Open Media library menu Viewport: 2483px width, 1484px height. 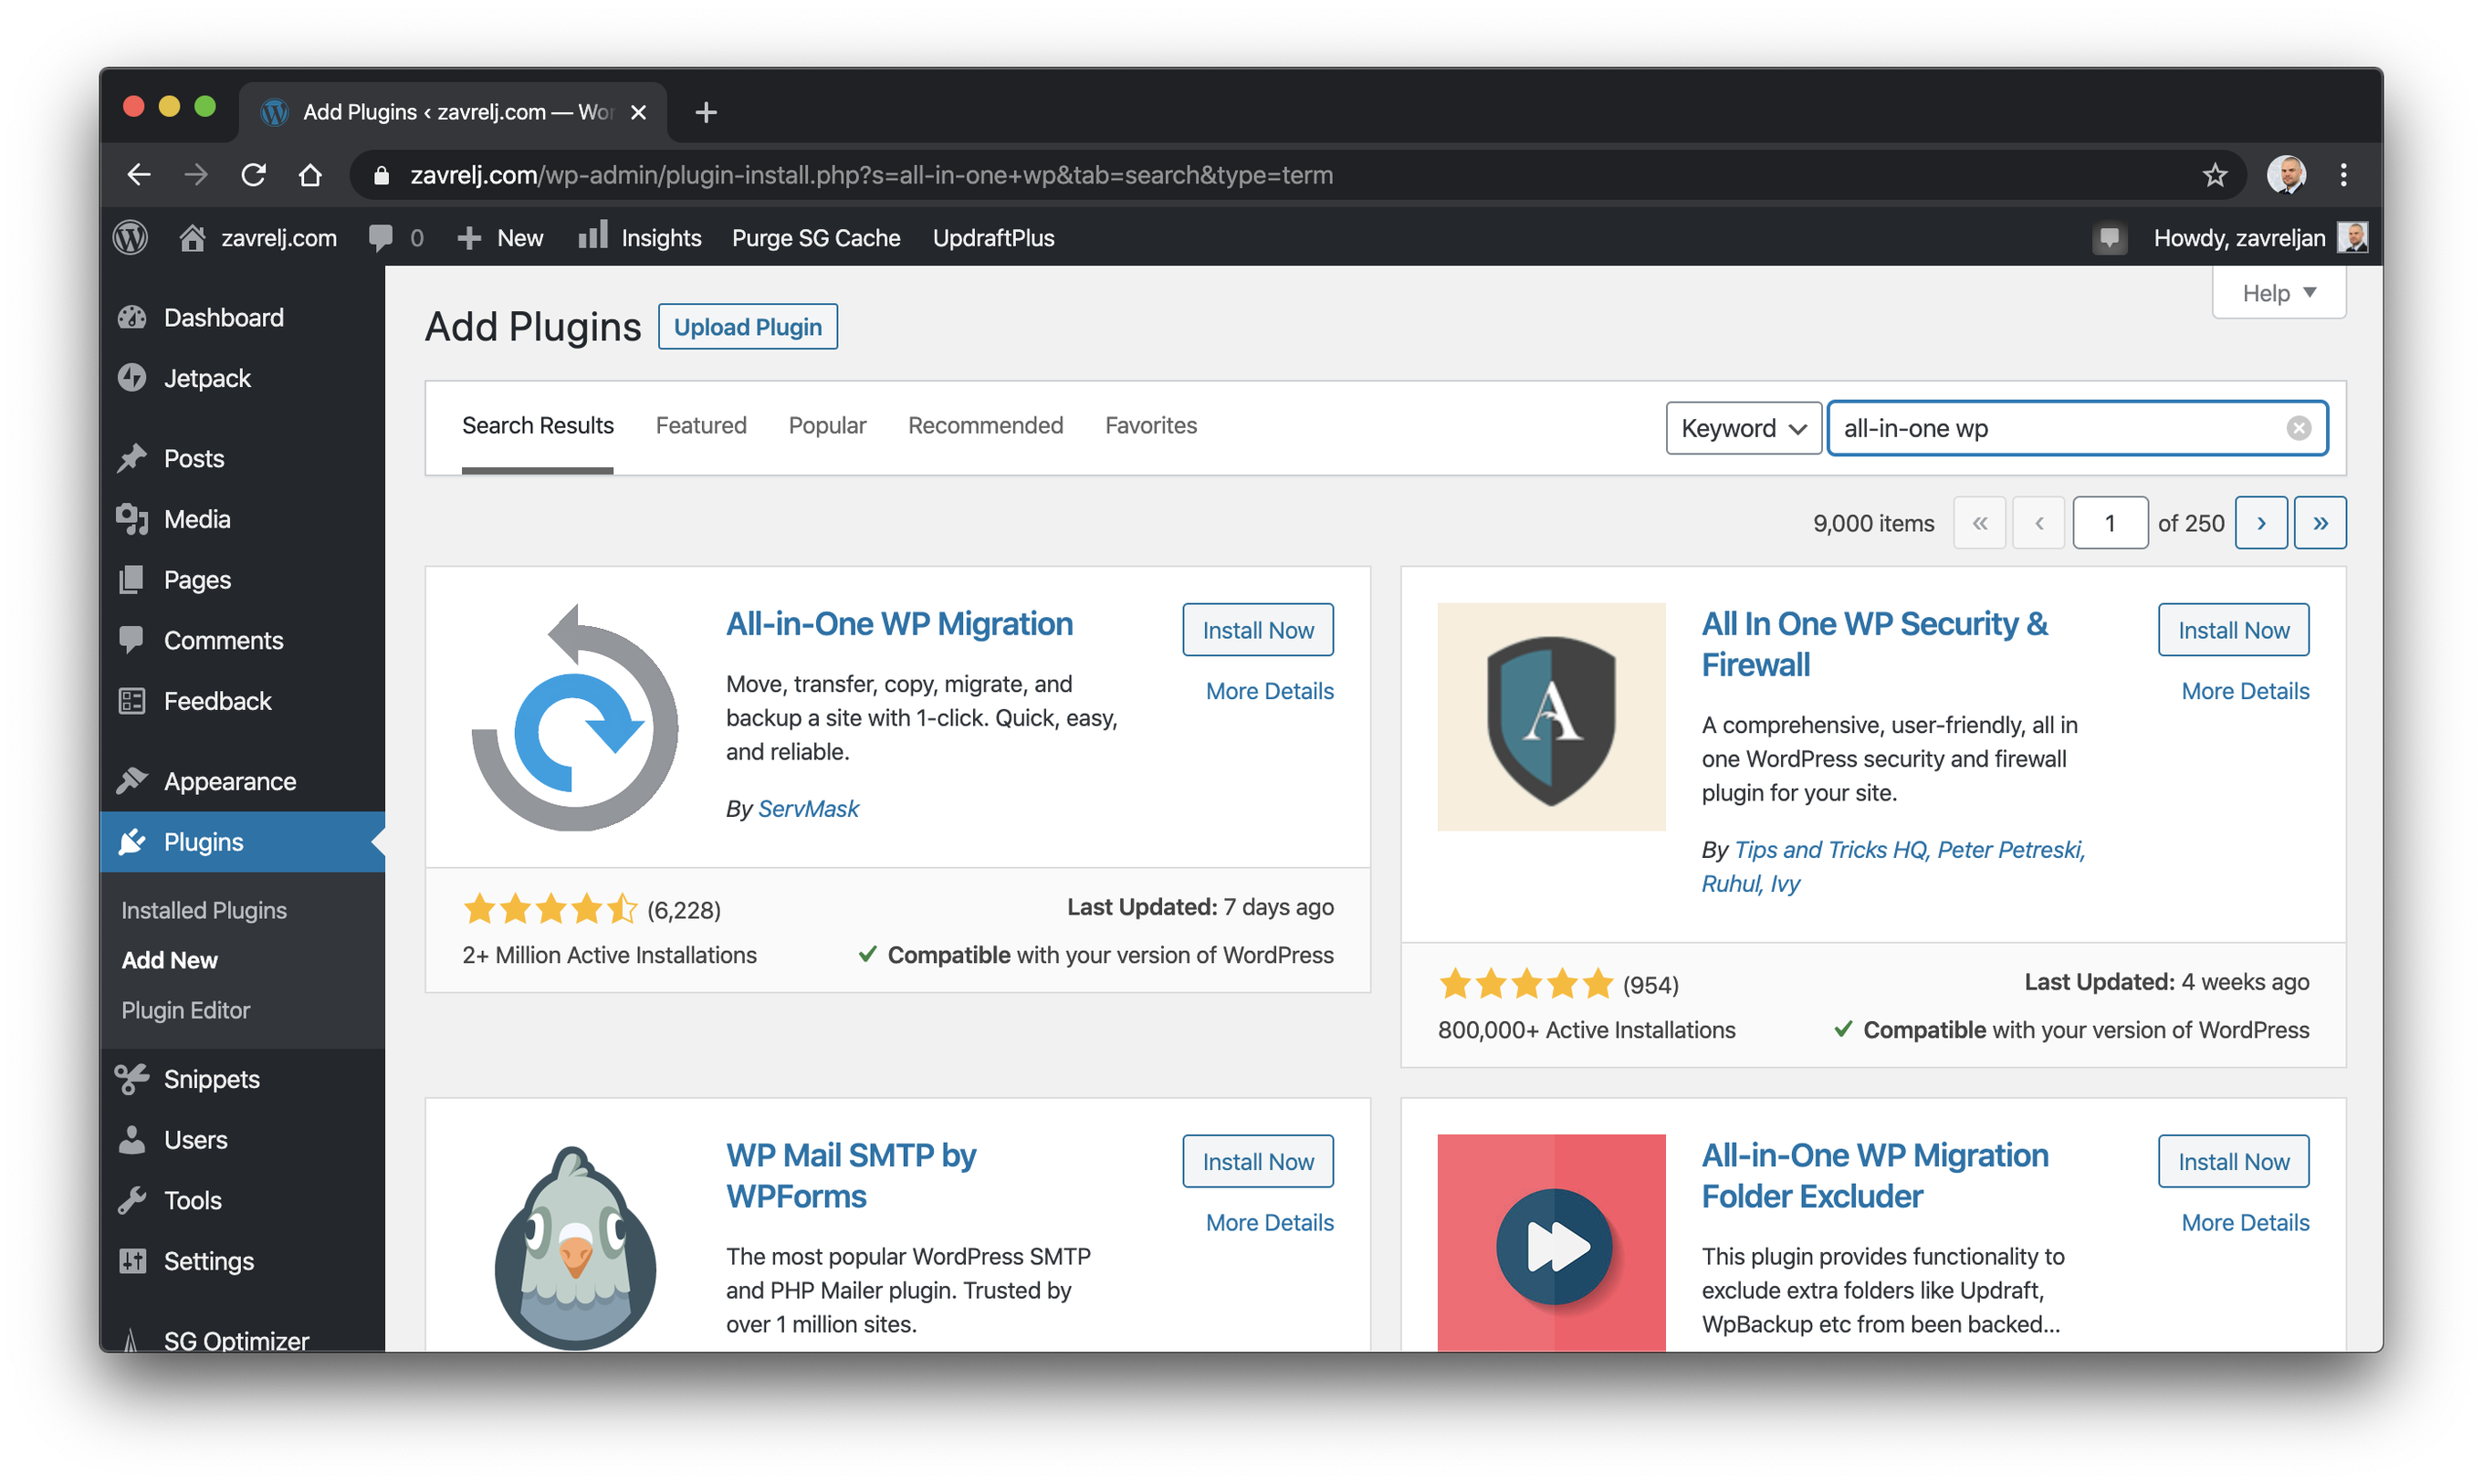[242, 519]
